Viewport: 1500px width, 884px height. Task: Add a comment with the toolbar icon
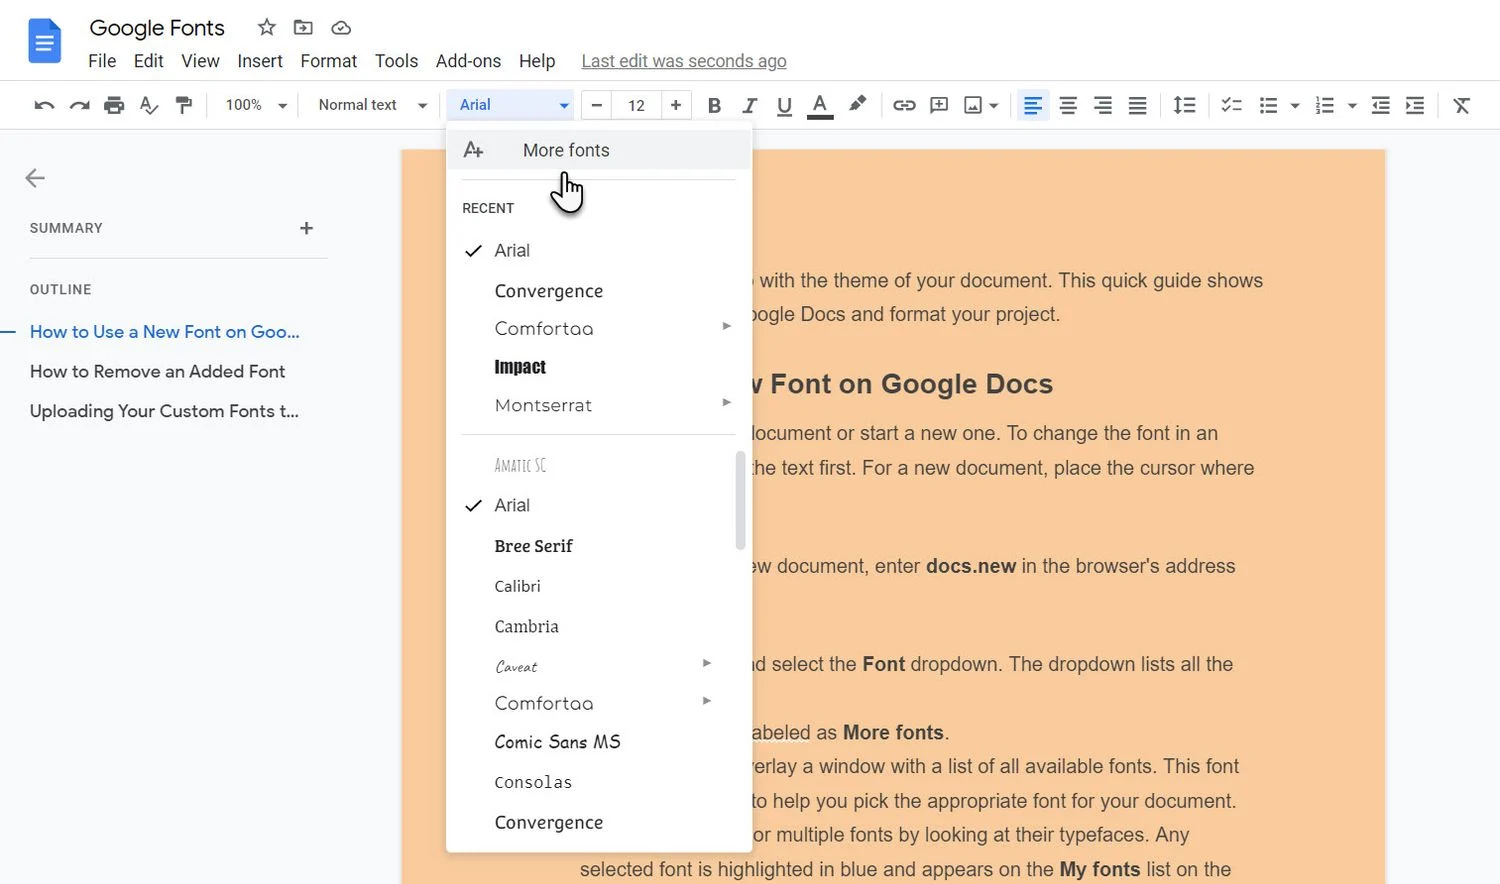(939, 105)
